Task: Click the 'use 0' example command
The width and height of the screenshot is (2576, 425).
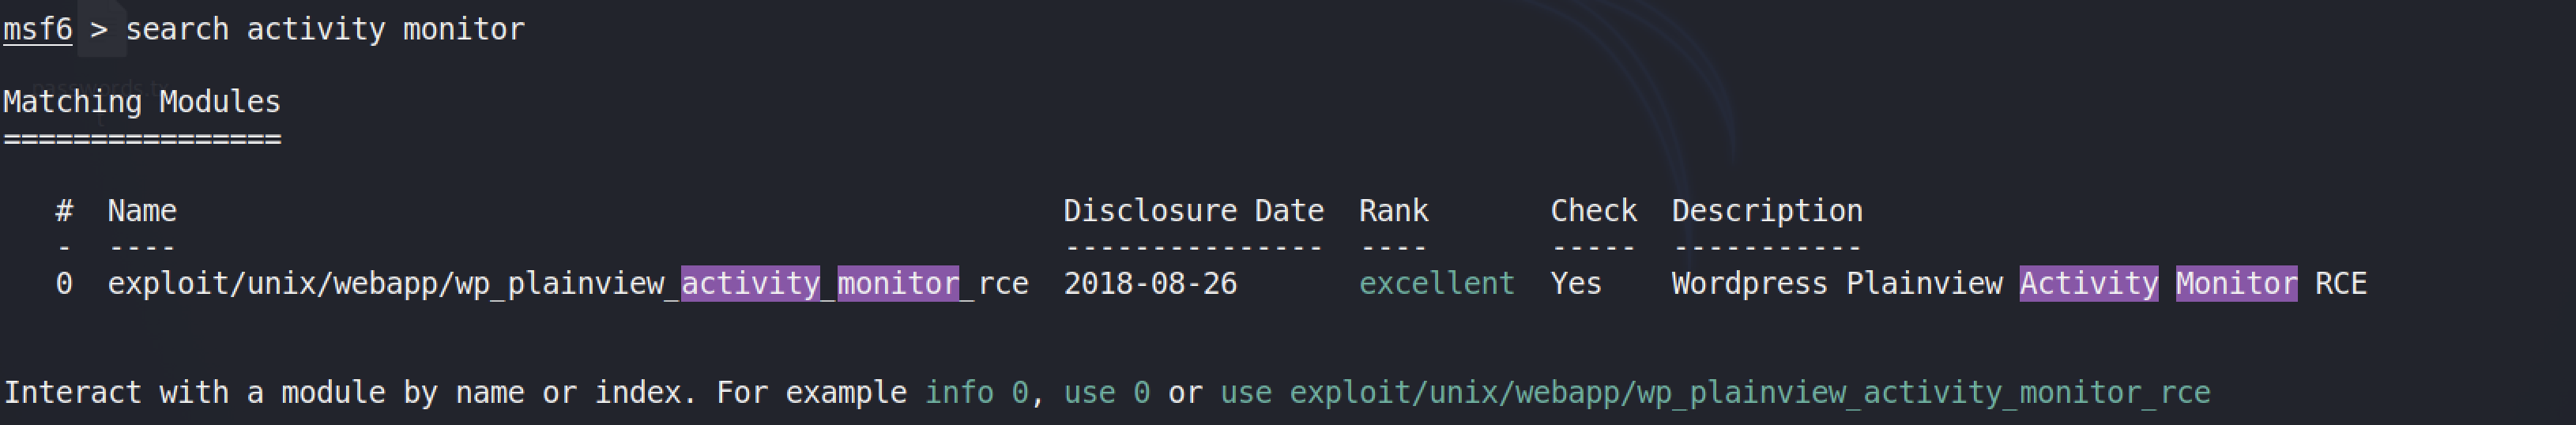Action: (x=1106, y=392)
